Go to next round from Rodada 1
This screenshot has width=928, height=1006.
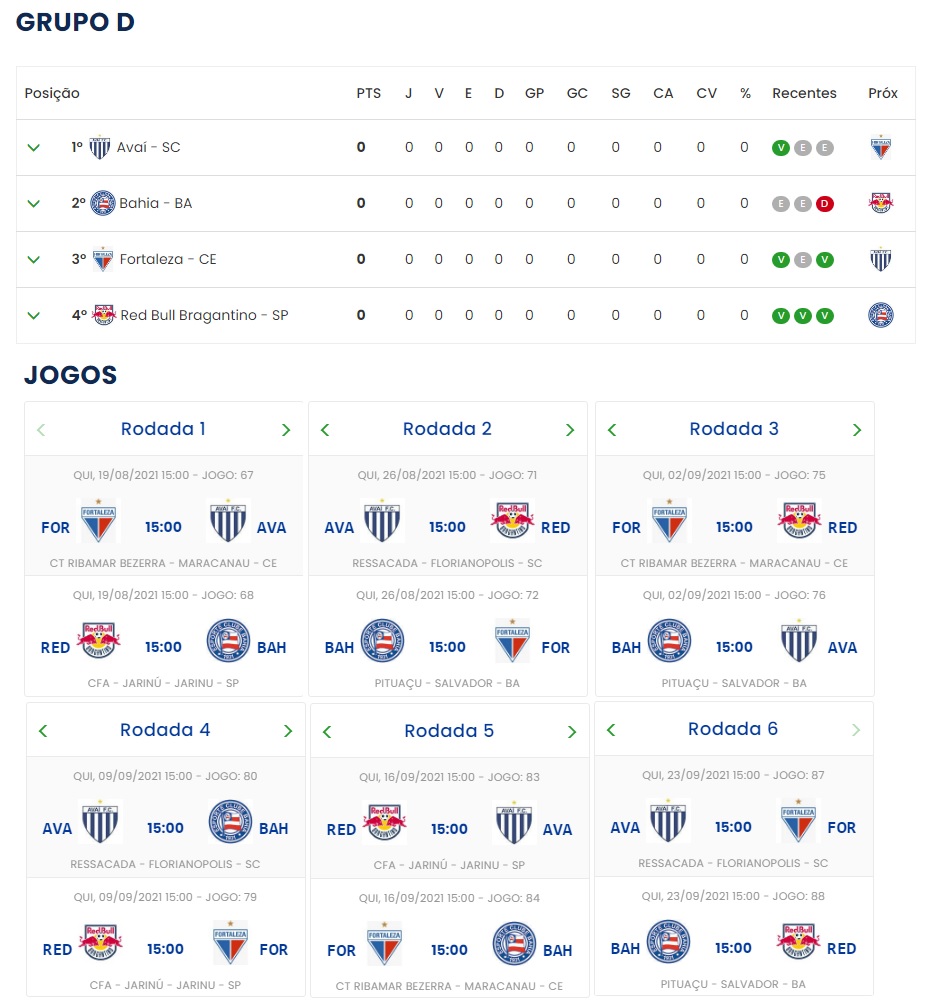(x=286, y=430)
